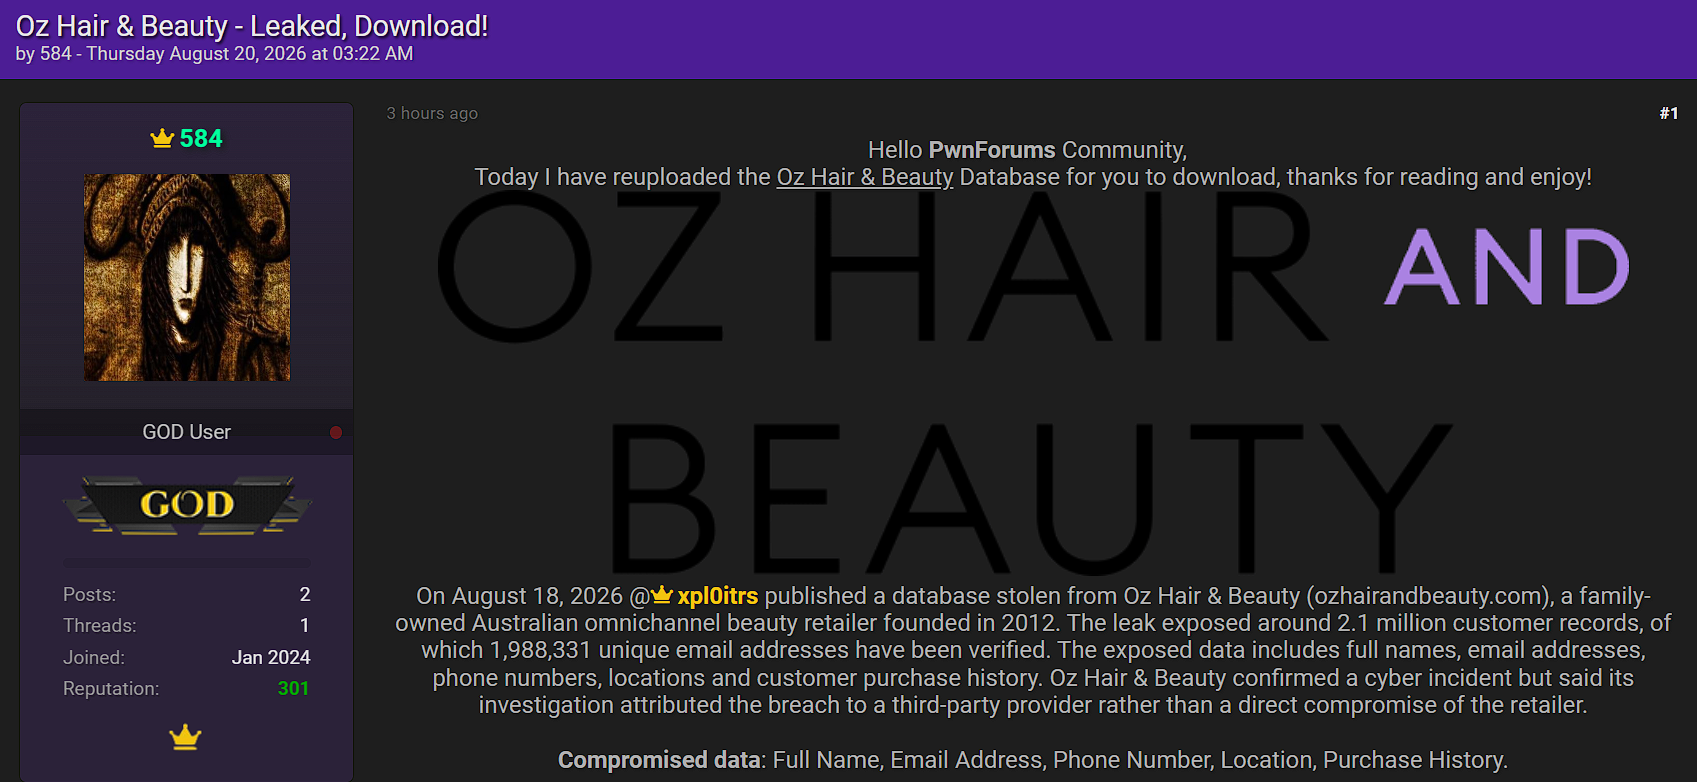
Task: Click the 'GOD User' title text
Action: tap(186, 432)
